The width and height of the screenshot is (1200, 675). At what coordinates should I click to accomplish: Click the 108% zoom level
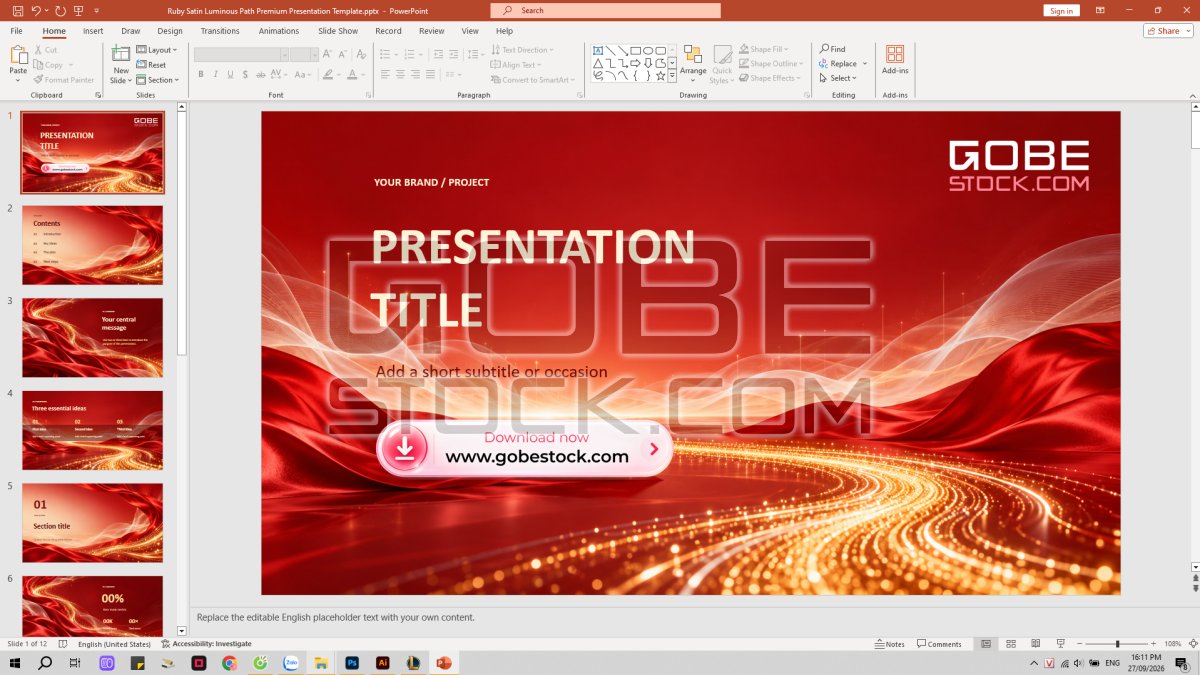[1172, 644]
